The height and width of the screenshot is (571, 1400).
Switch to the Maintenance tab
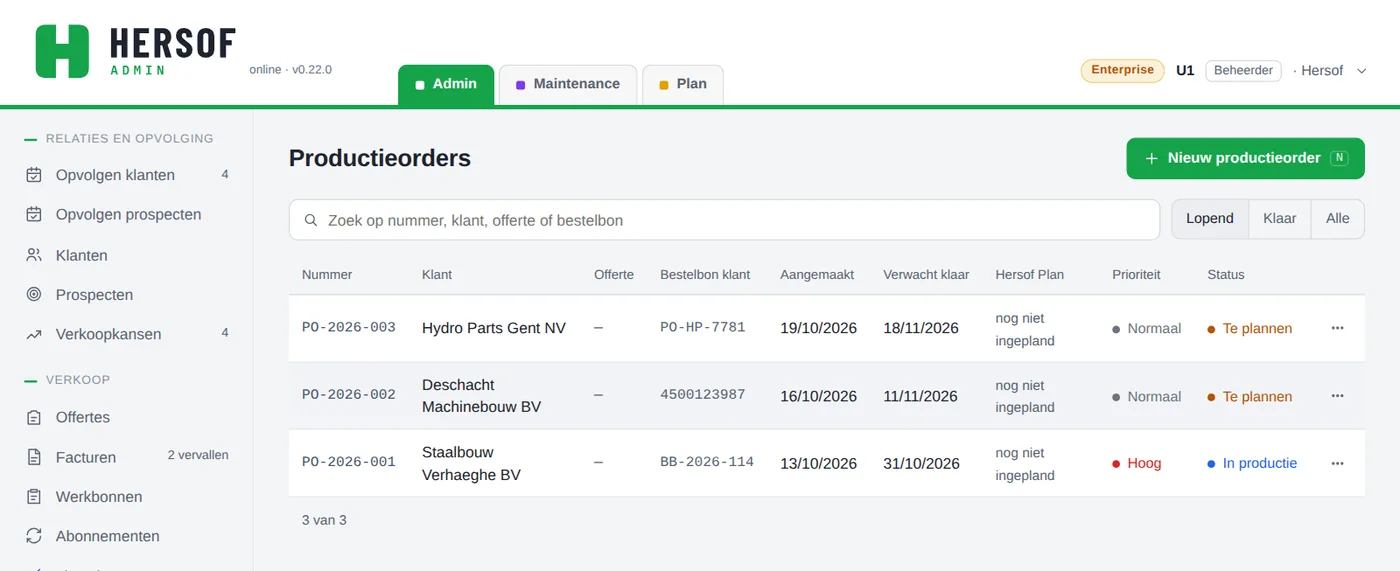click(x=568, y=84)
